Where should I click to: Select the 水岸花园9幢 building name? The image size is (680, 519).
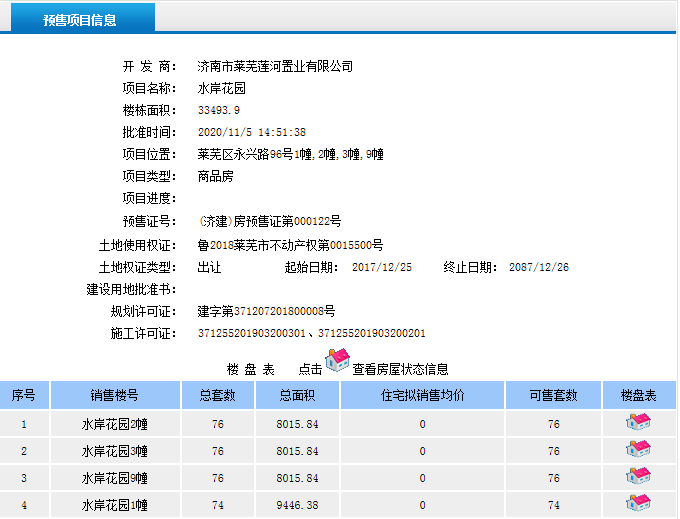coord(115,478)
